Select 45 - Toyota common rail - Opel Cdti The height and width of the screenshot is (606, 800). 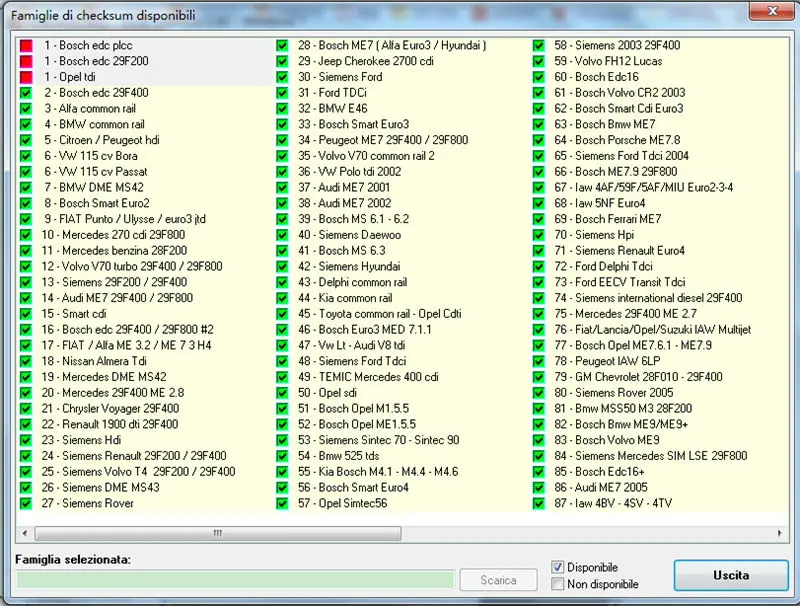click(x=380, y=314)
